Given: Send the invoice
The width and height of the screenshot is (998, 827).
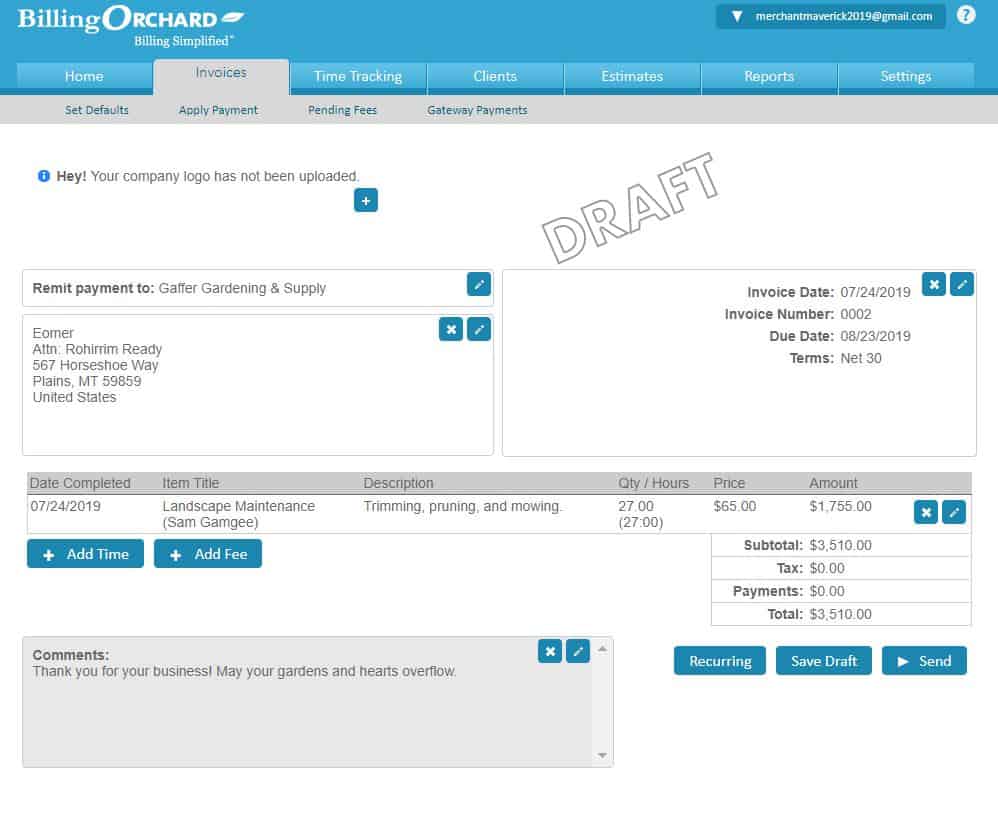Looking at the screenshot, I should coord(924,661).
